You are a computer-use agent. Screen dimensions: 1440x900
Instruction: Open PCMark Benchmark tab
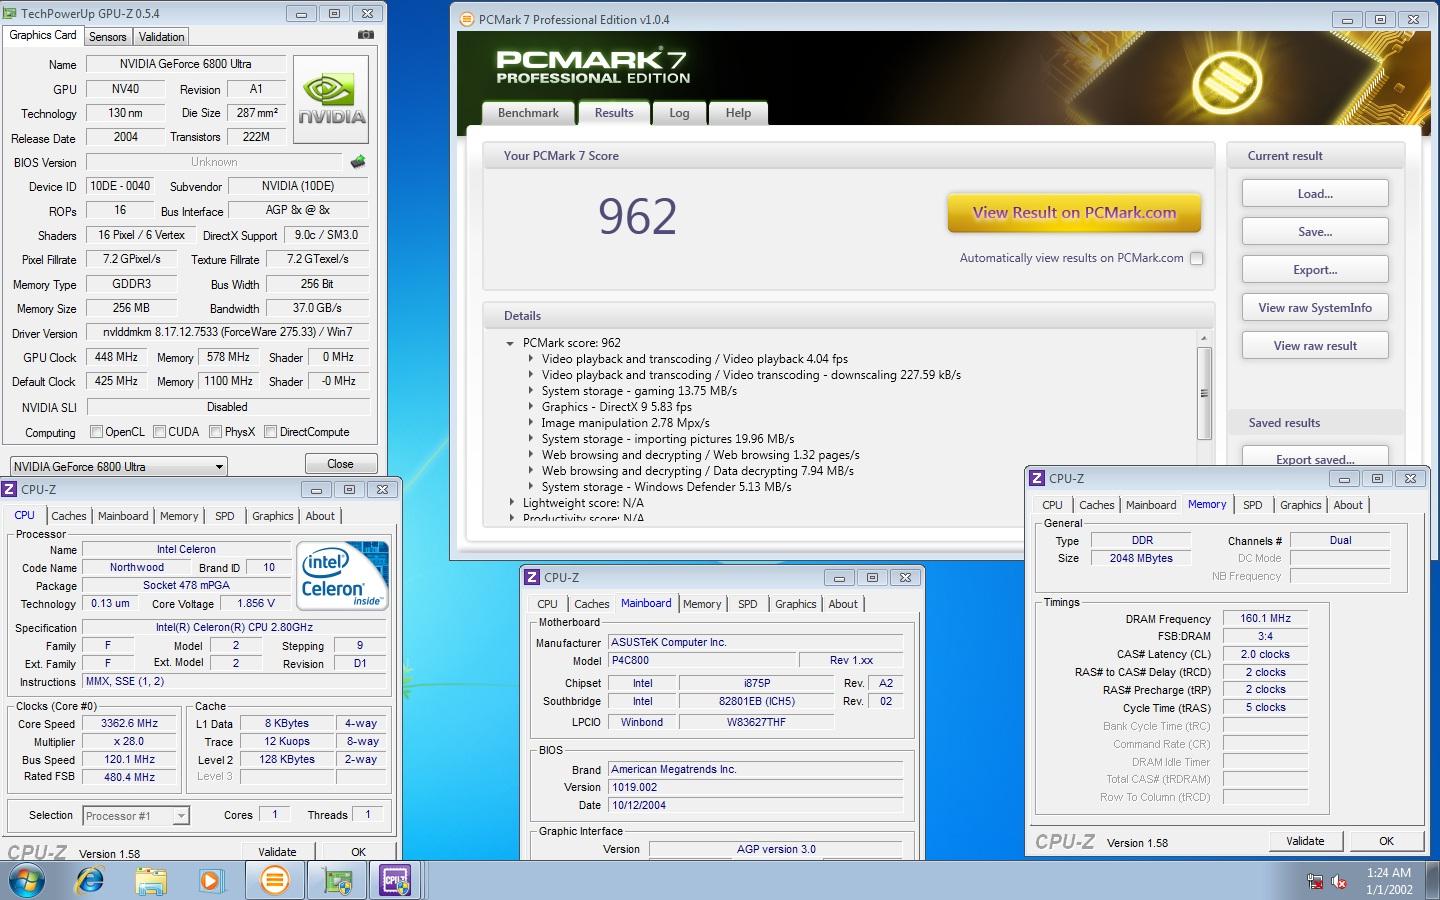pyautogui.click(x=528, y=113)
